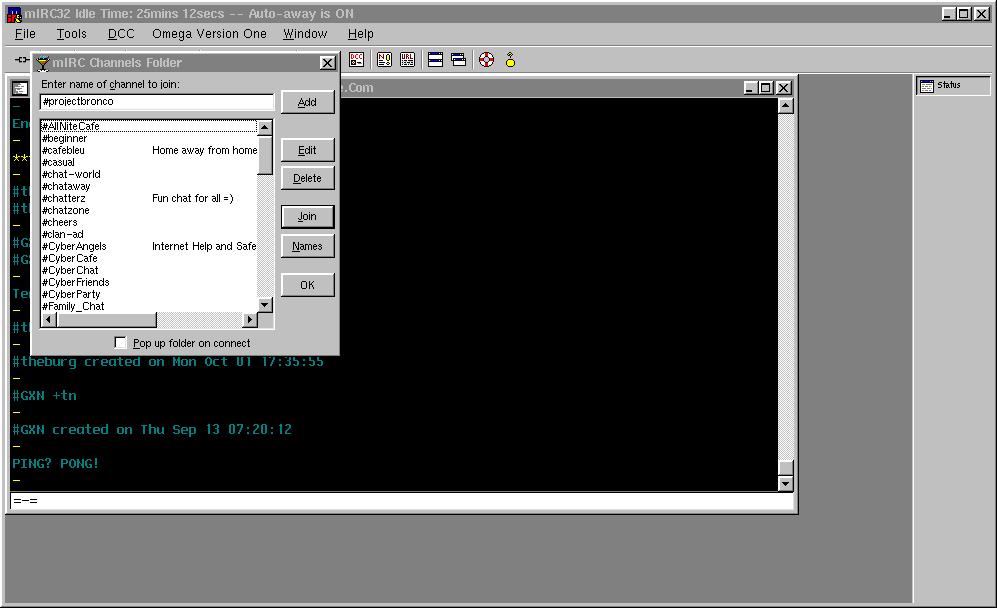Confirm the dialog with OK
This screenshot has width=997, height=608.
[307, 285]
